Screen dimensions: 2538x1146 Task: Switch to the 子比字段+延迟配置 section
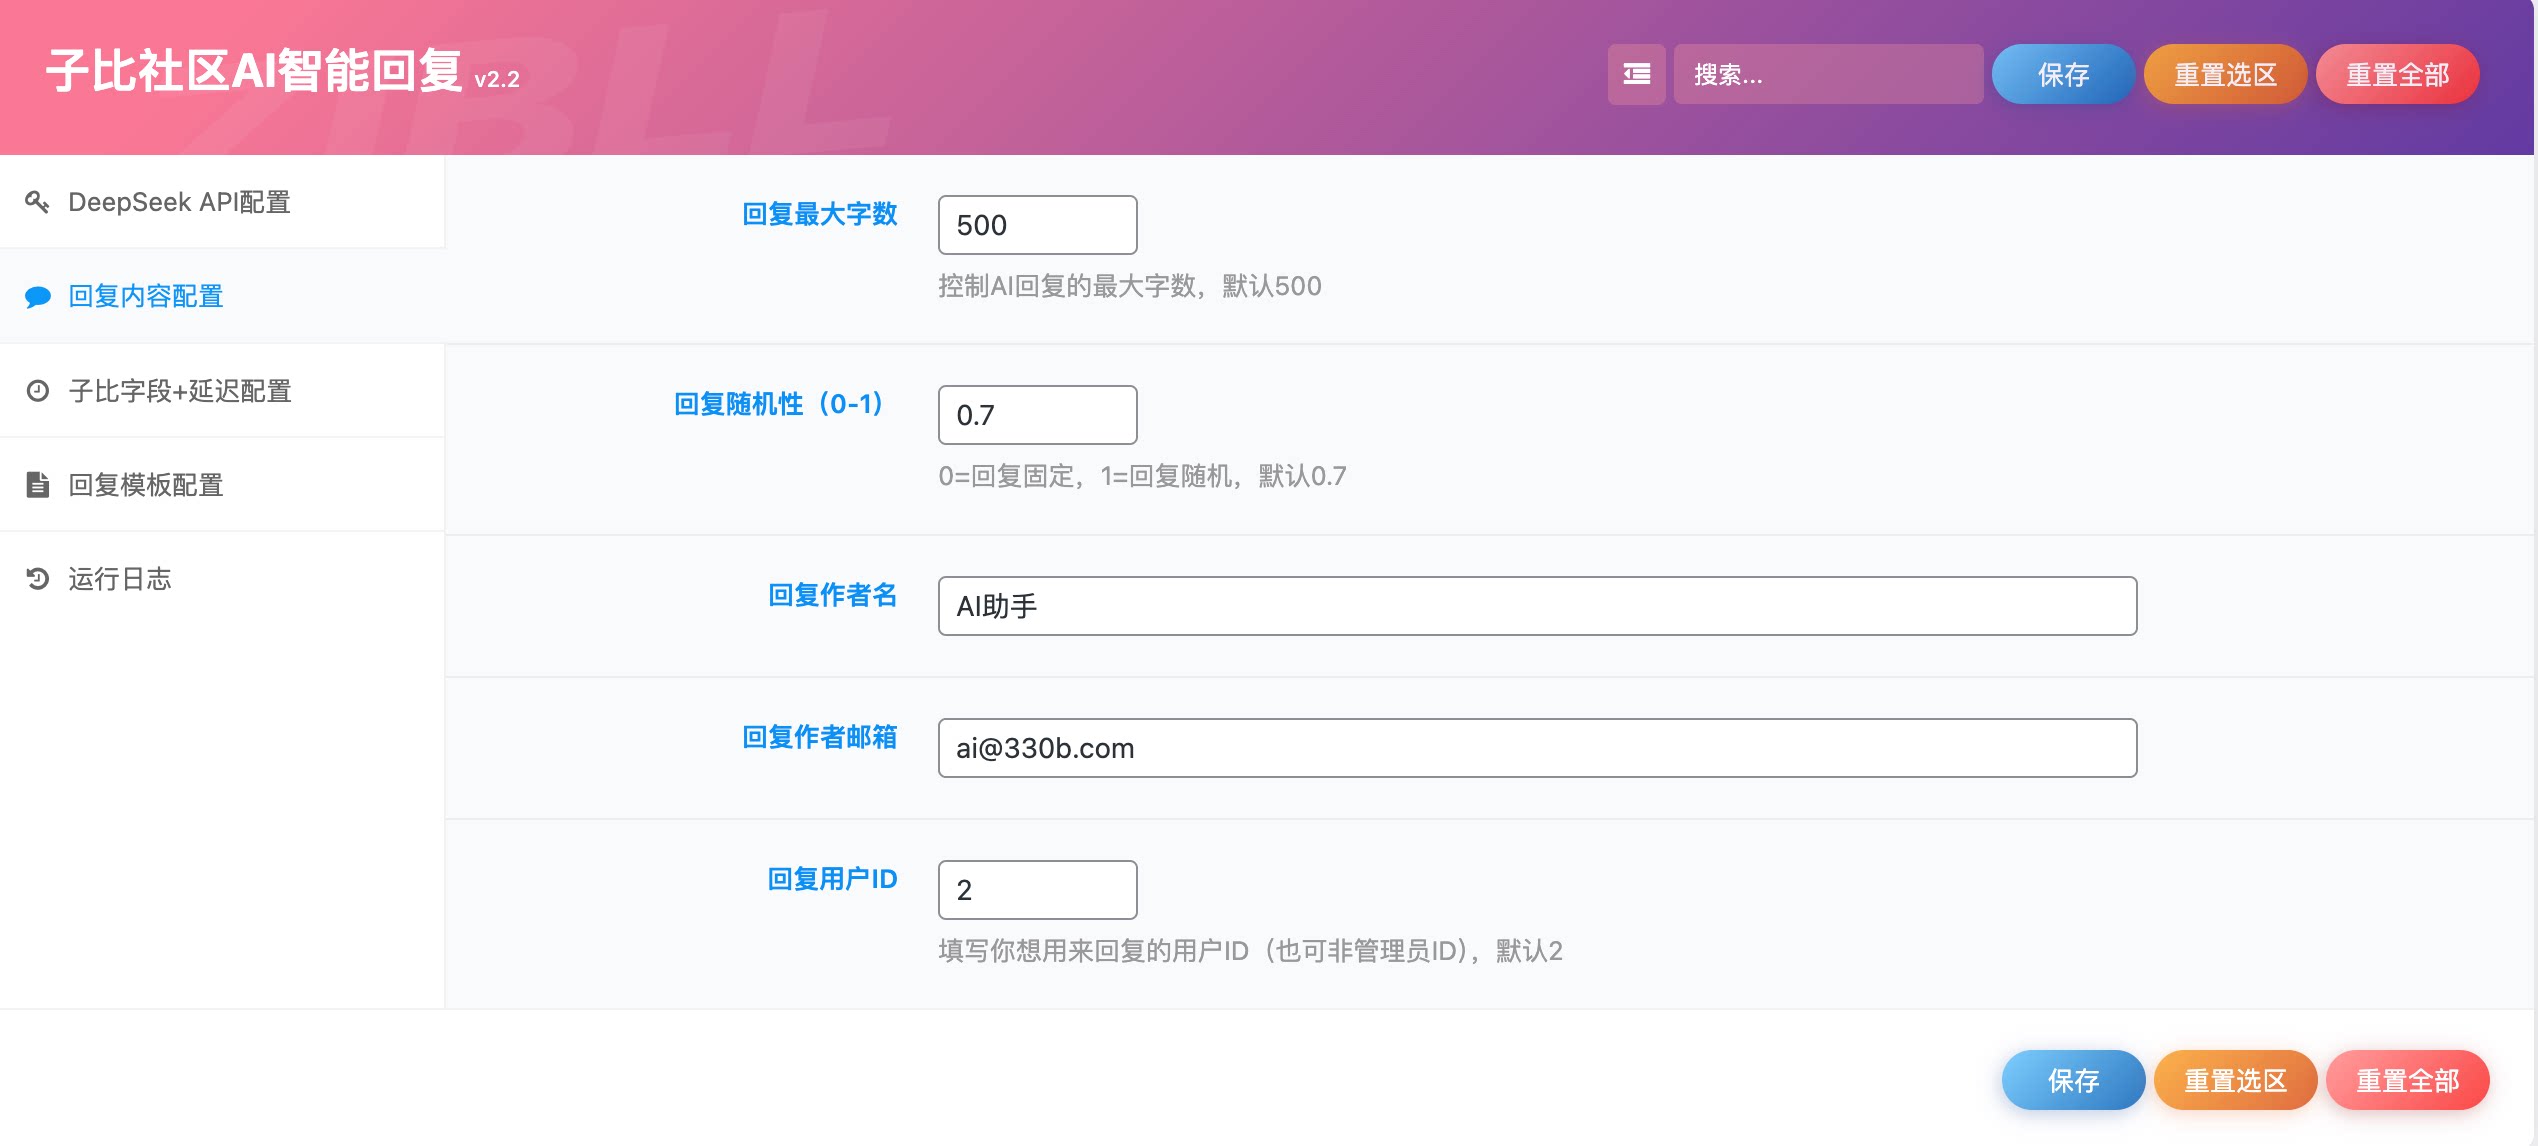[180, 391]
